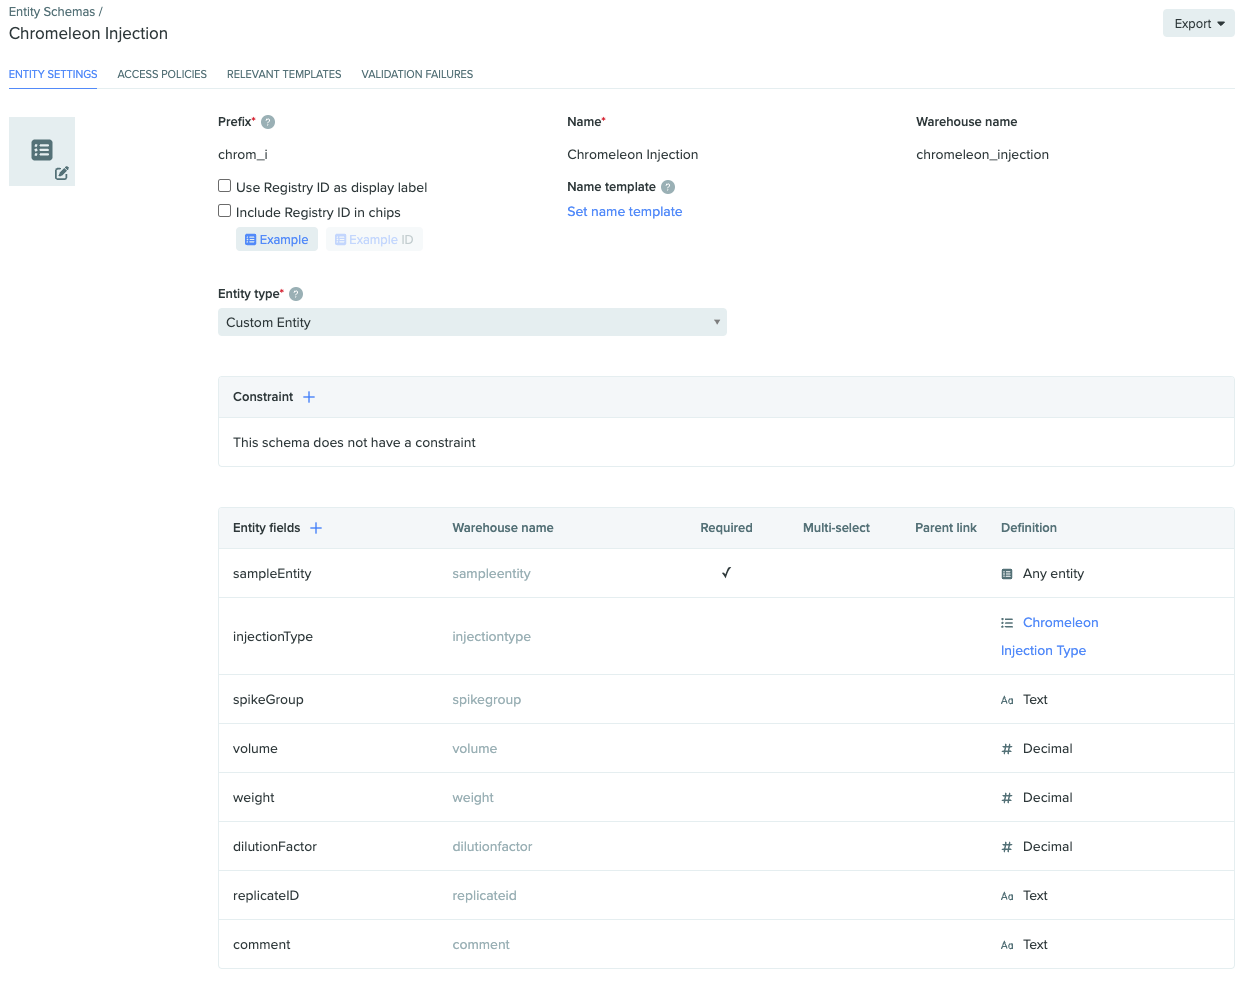The height and width of the screenshot is (986, 1253).
Task: Switch to the Relevant Templates tab
Action: [x=284, y=74]
